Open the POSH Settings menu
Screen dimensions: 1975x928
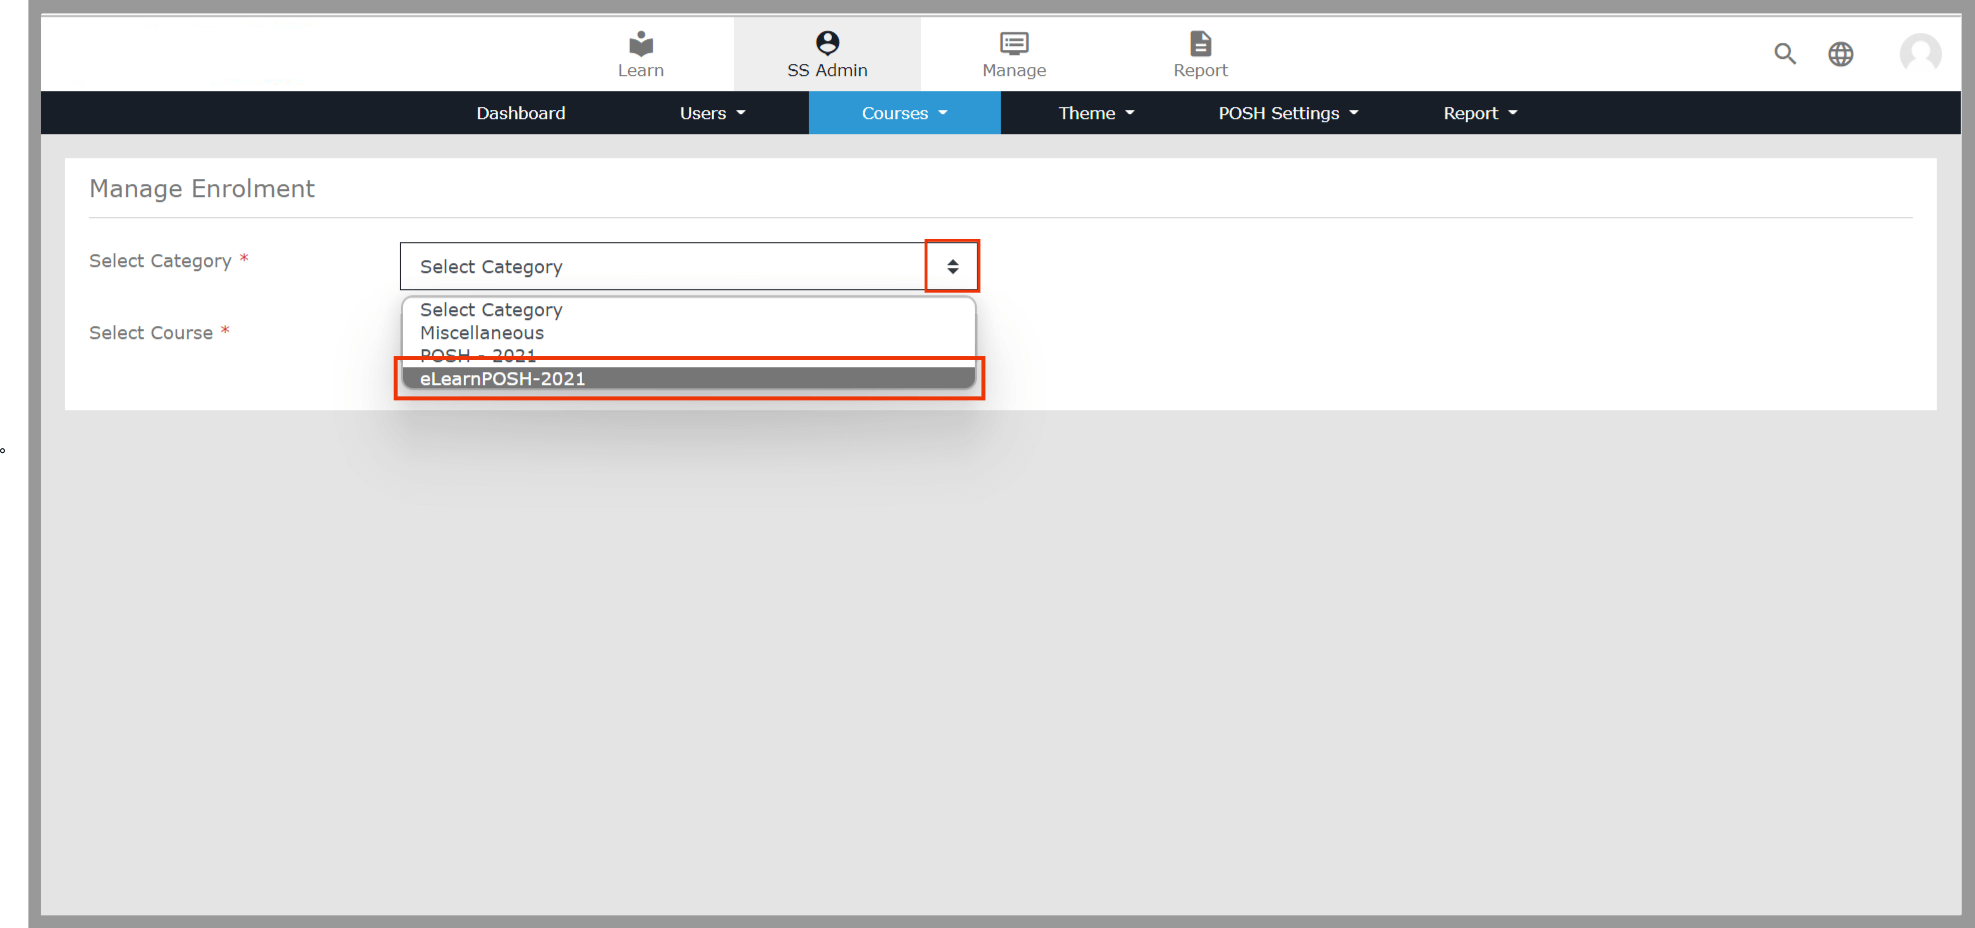pyautogui.click(x=1288, y=113)
